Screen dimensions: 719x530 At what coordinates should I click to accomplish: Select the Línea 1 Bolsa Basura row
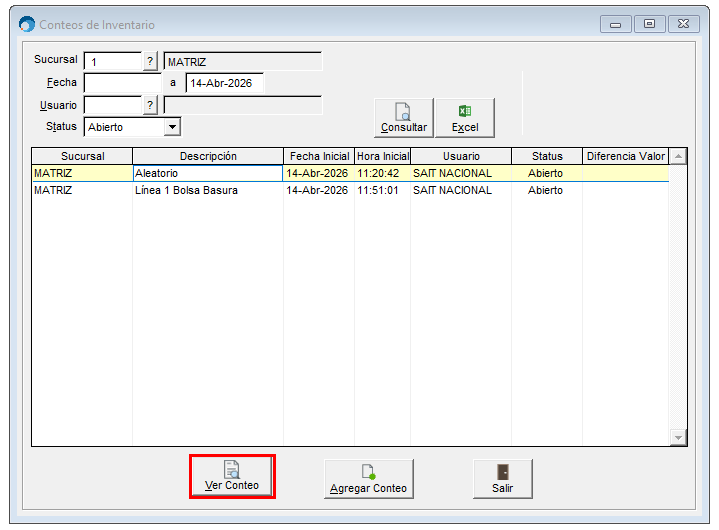[207, 190]
